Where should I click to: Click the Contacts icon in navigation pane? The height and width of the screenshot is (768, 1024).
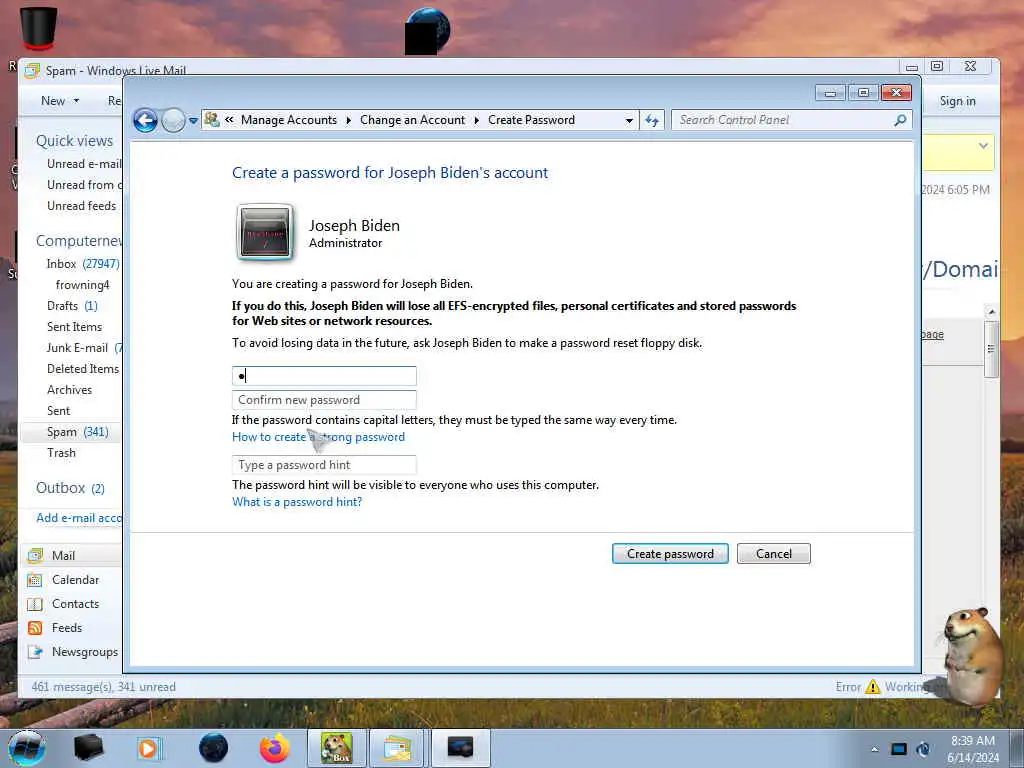[35, 604]
